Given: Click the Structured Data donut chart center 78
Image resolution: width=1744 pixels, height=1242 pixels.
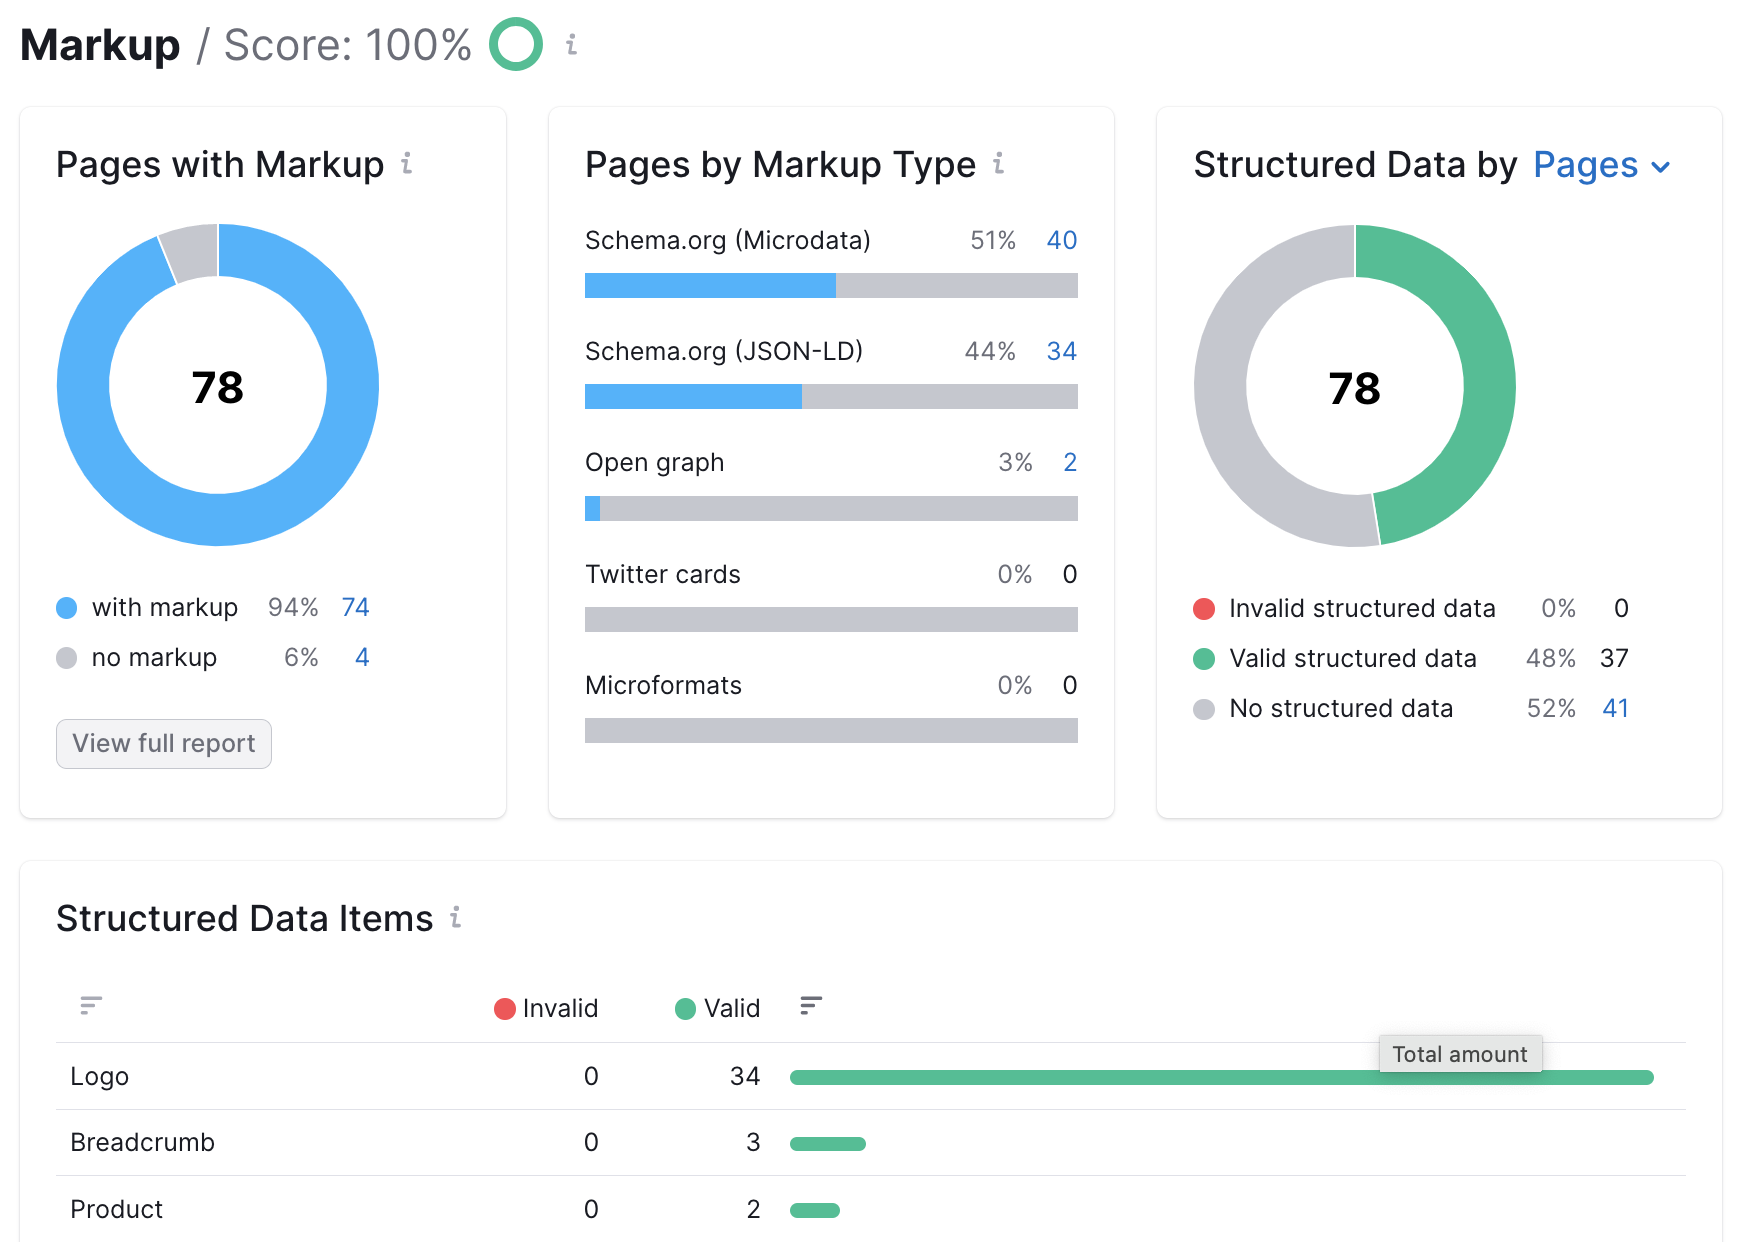Looking at the screenshot, I should (x=1354, y=388).
